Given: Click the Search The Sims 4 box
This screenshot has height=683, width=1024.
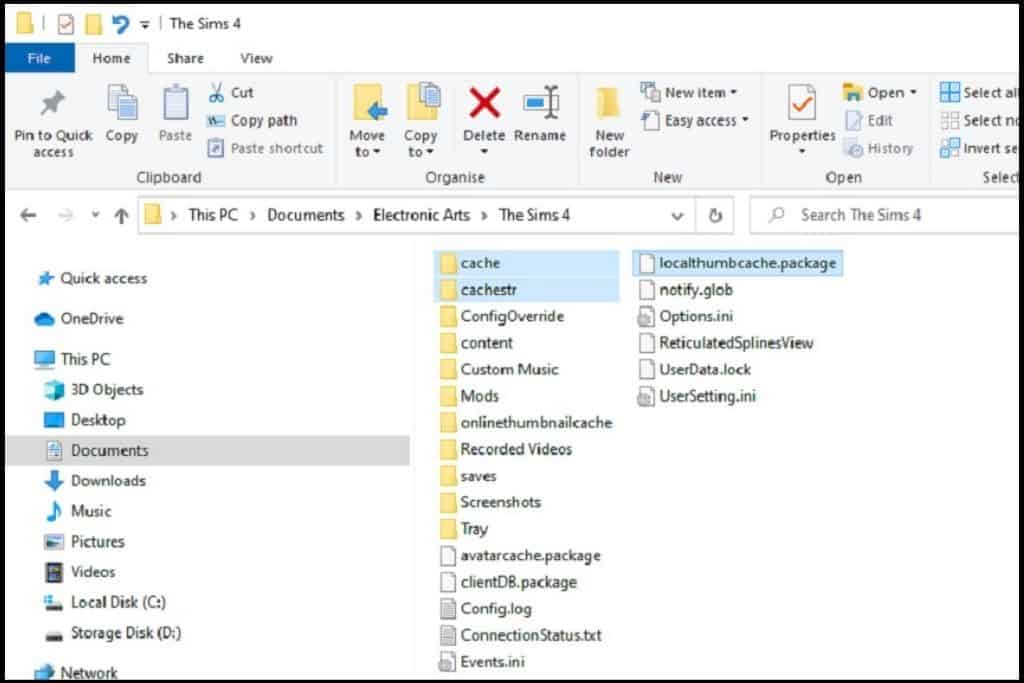Looking at the screenshot, I should click(x=884, y=215).
